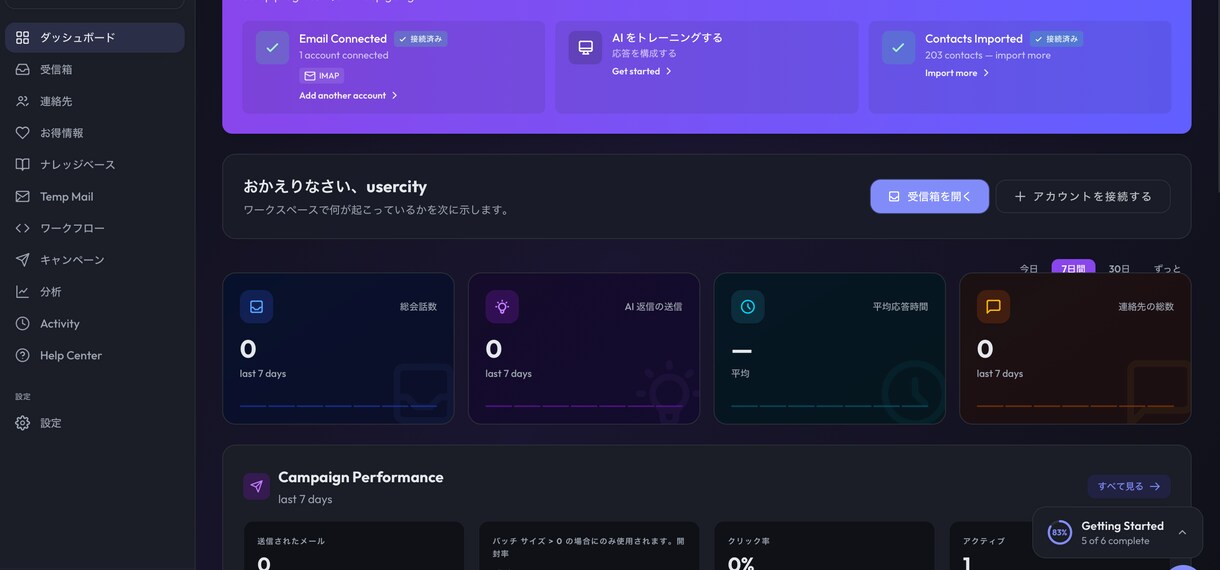Click Email Connected checkmark icon
The image size is (1220, 570).
pyautogui.click(x=272, y=48)
